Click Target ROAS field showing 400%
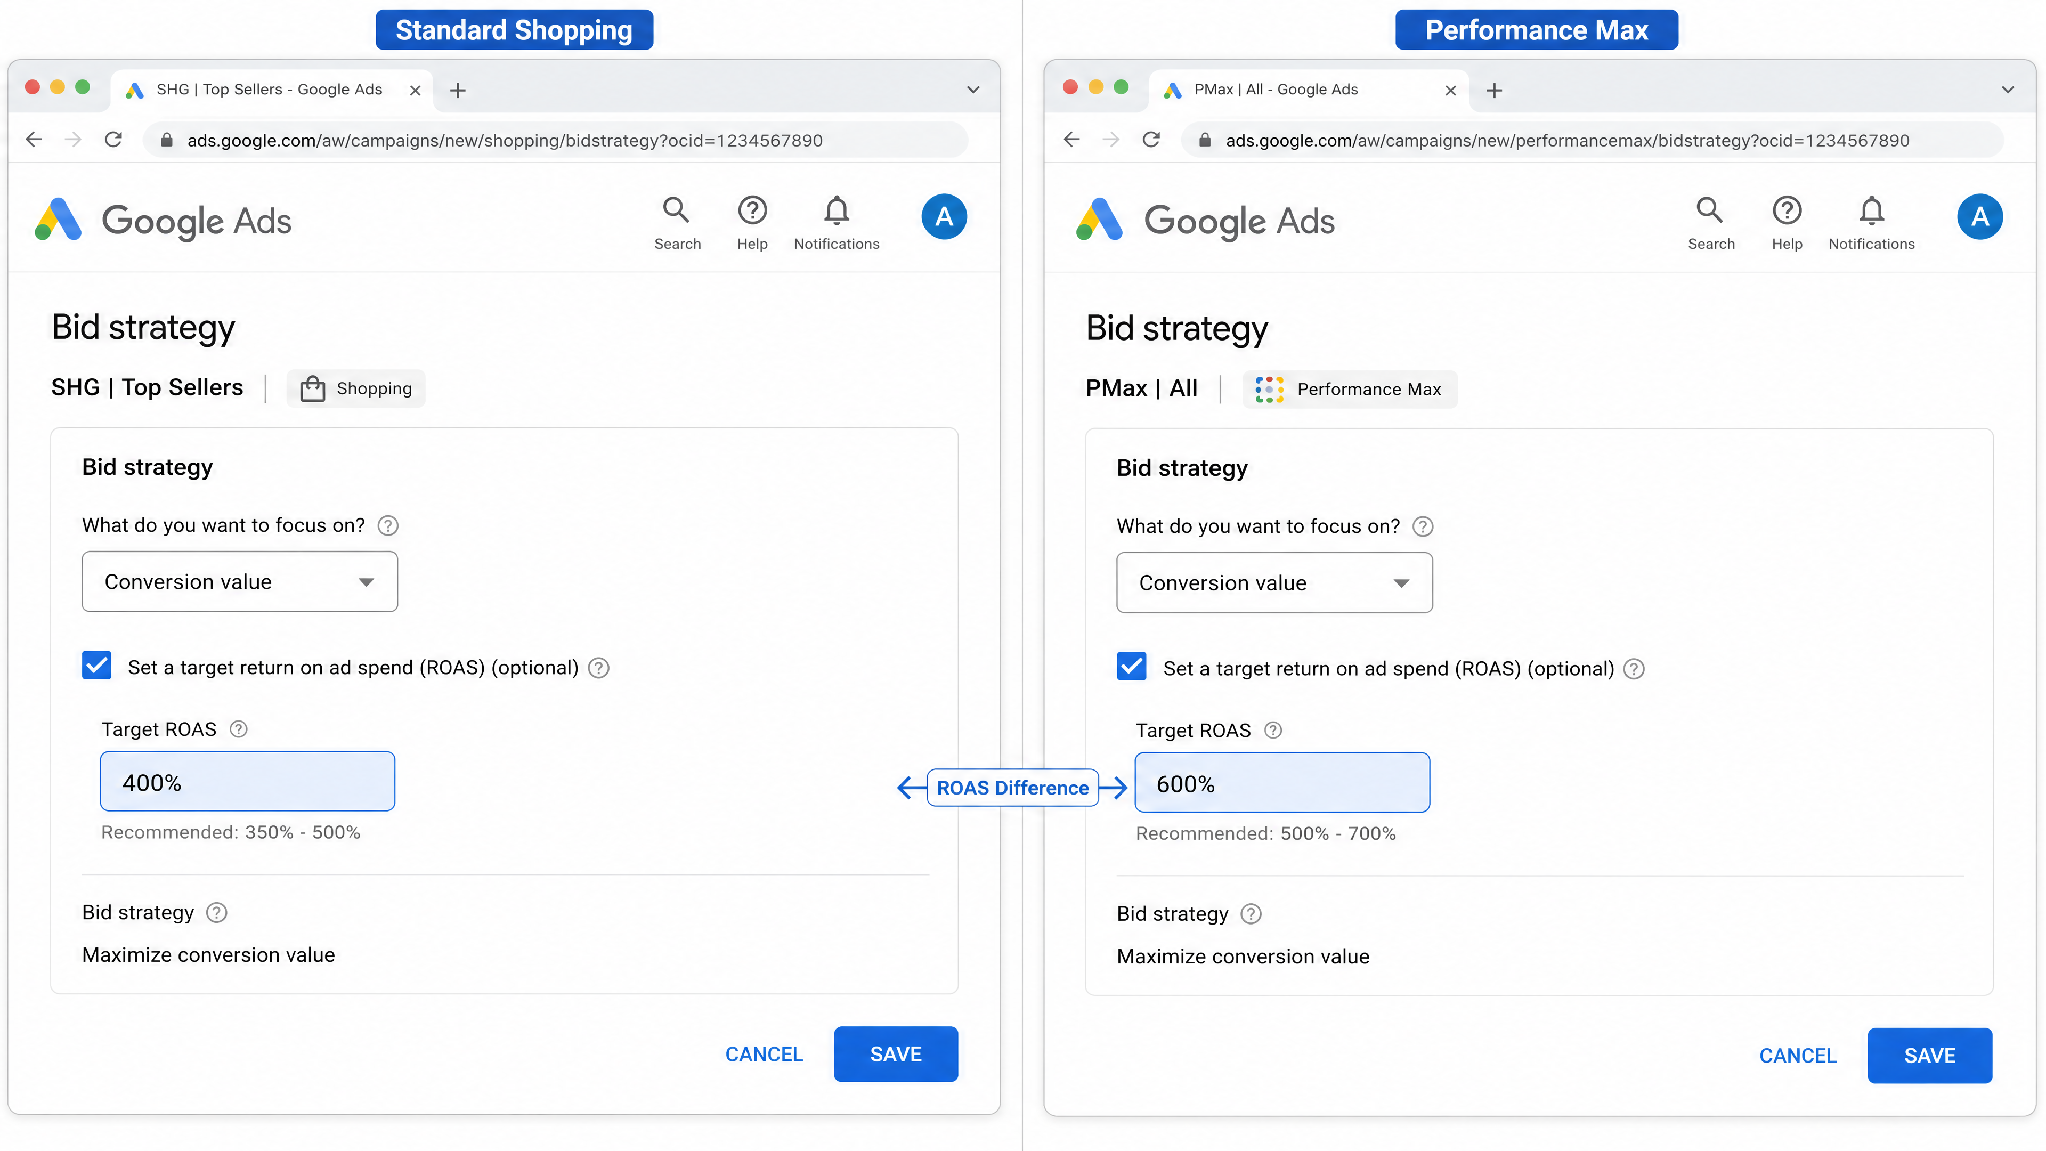This screenshot has height=1151, width=2046. (248, 782)
